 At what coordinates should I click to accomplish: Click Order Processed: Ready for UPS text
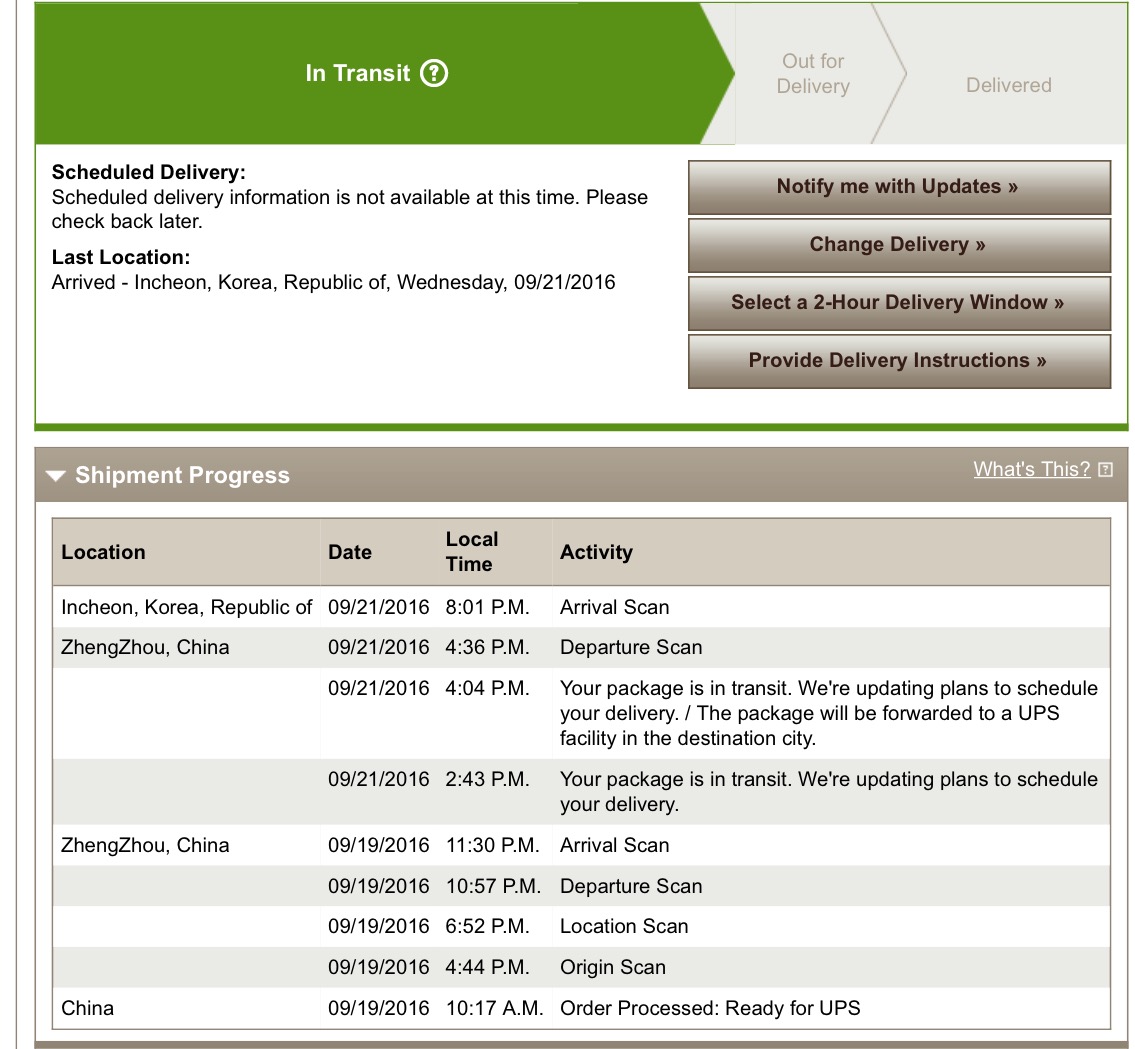click(710, 1008)
